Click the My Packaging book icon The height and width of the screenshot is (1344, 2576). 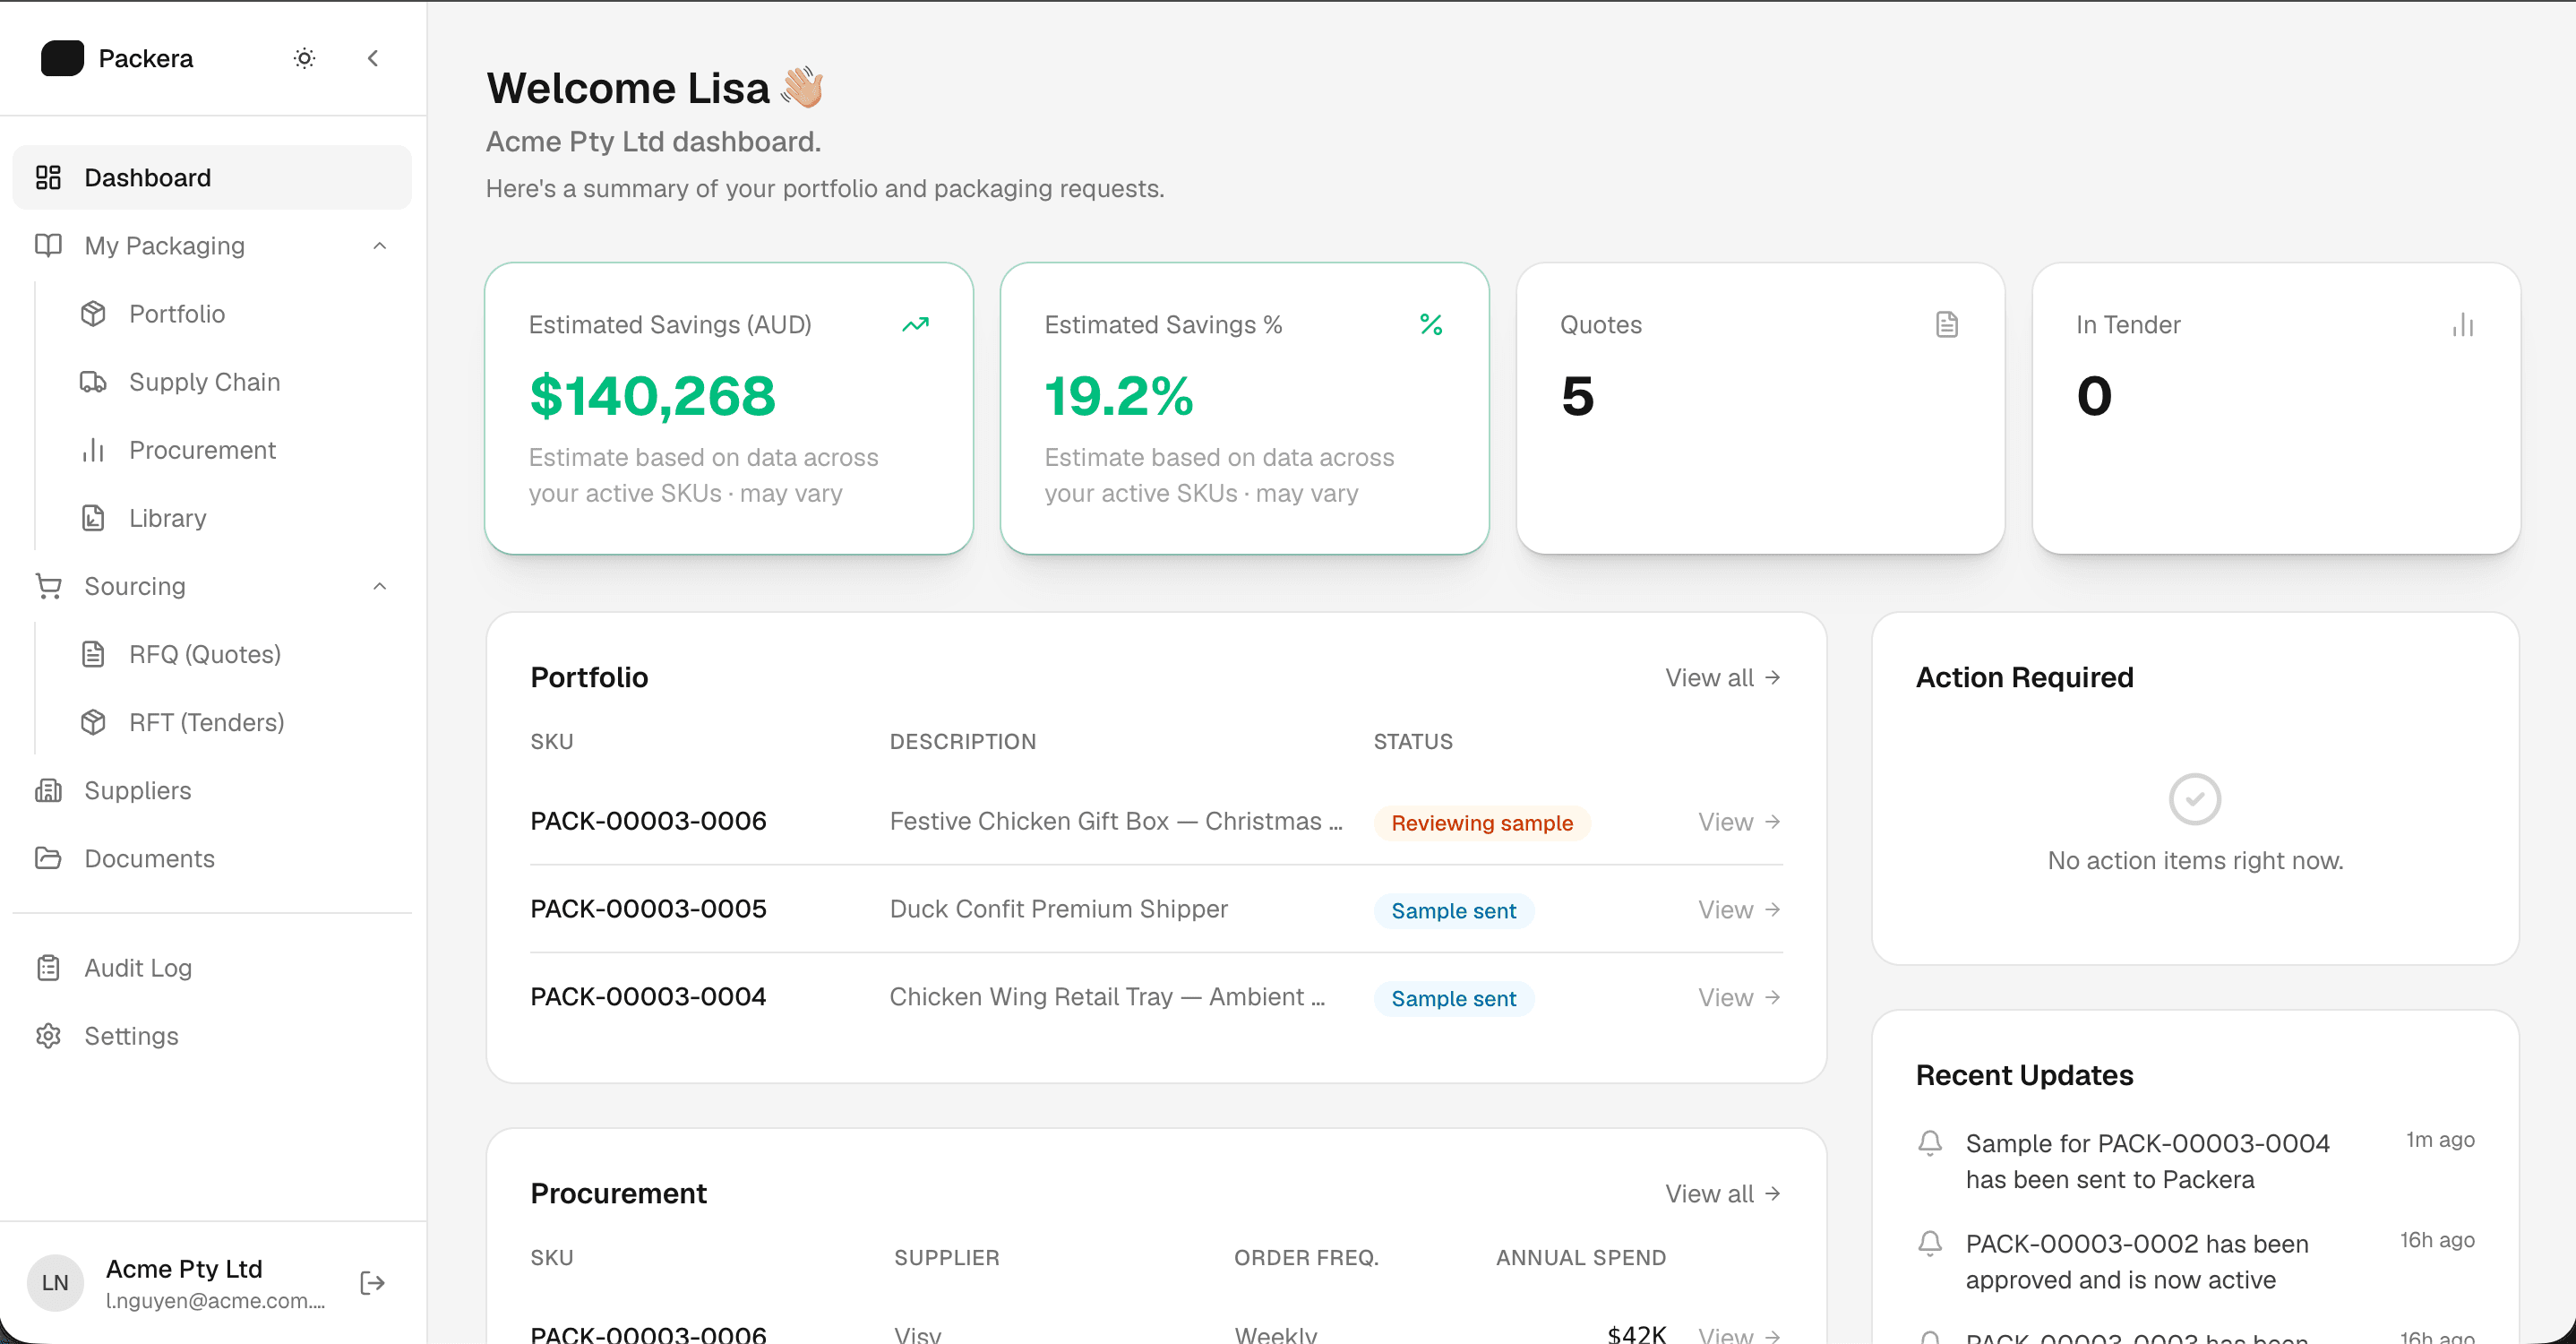click(48, 245)
